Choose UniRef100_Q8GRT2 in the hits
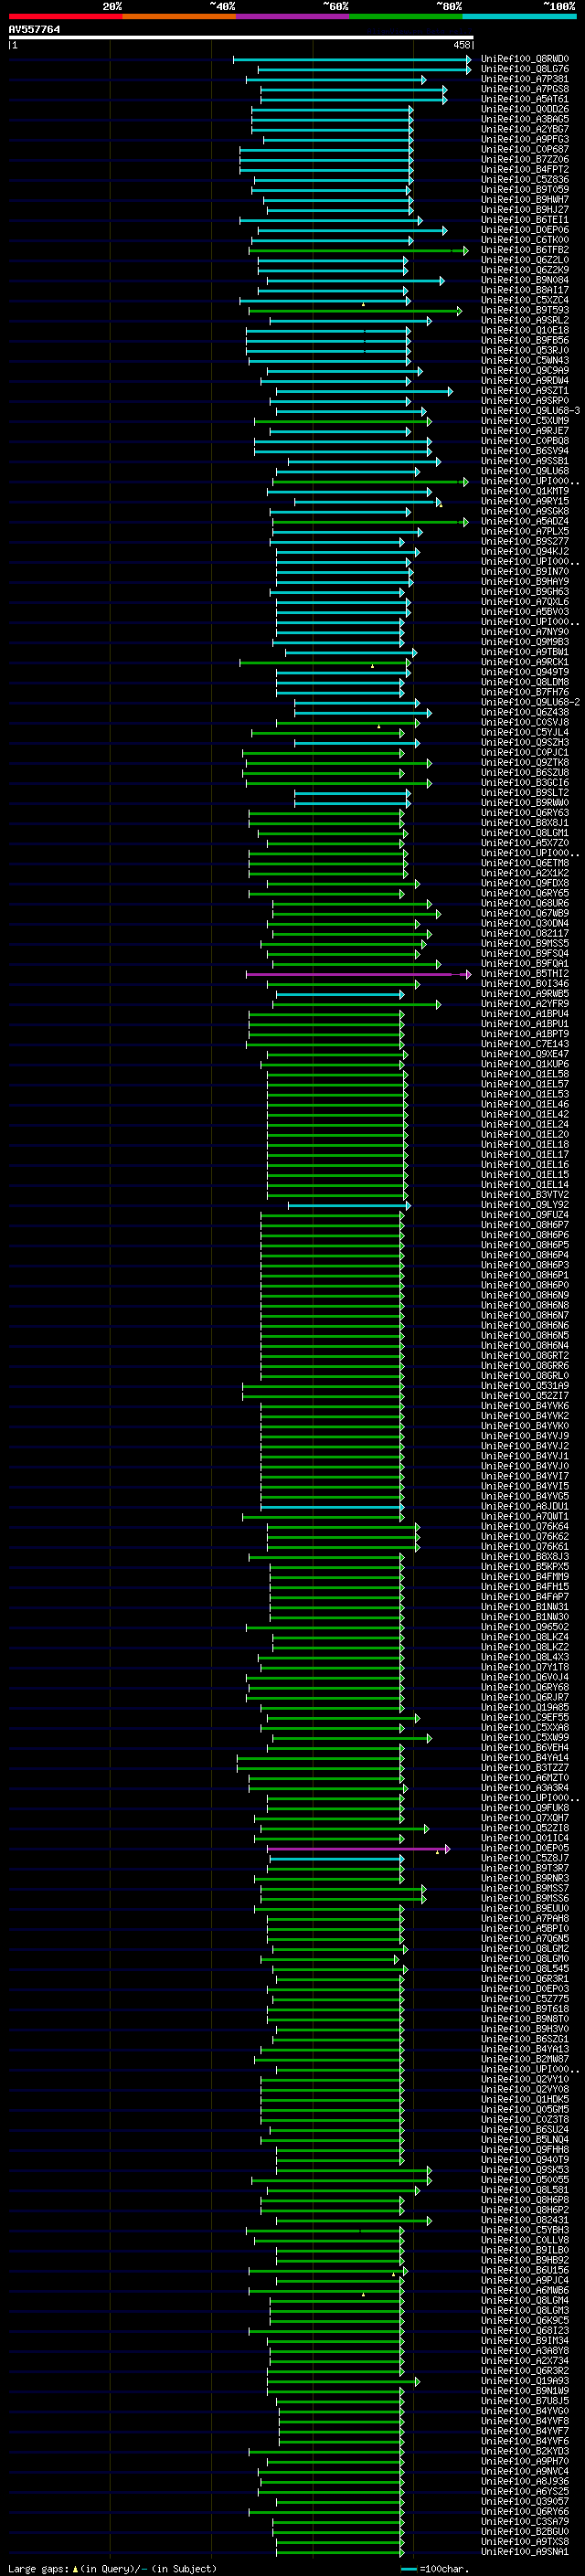 click(x=525, y=1357)
